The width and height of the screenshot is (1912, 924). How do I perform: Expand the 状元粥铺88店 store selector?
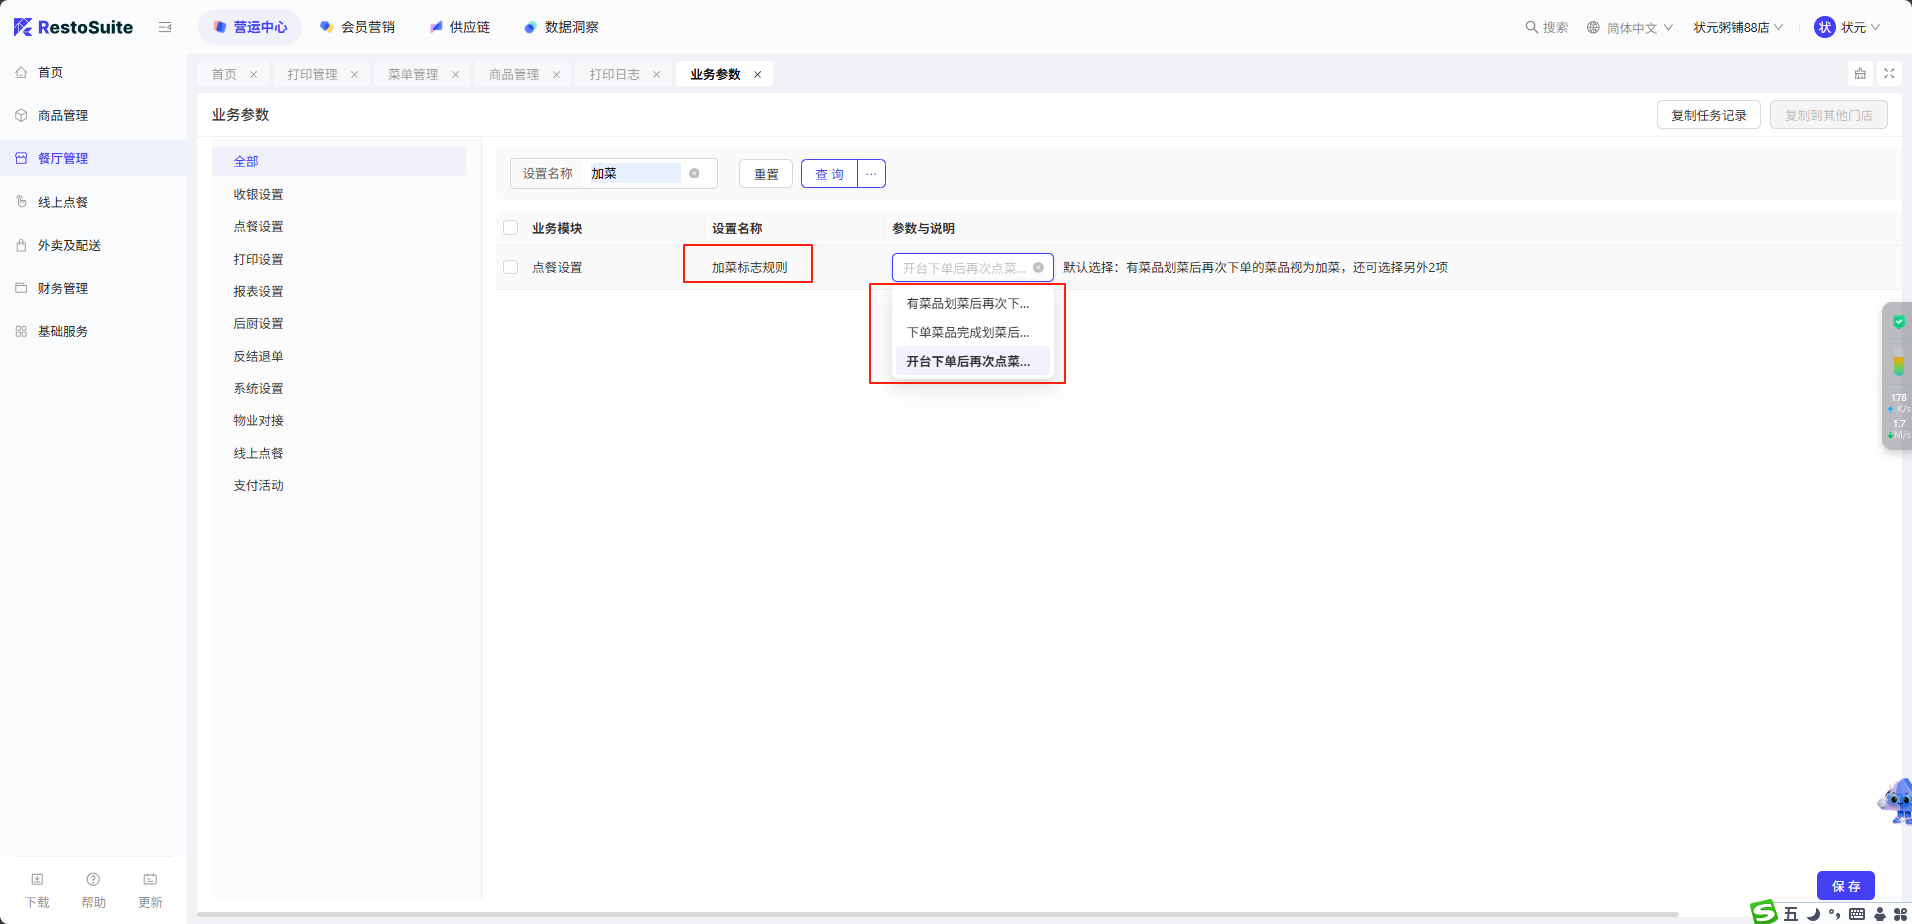1737,28
